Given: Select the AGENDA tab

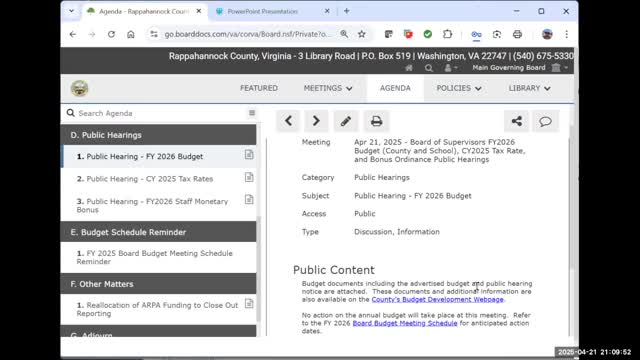Looking at the screenshot, I should 395,88.
